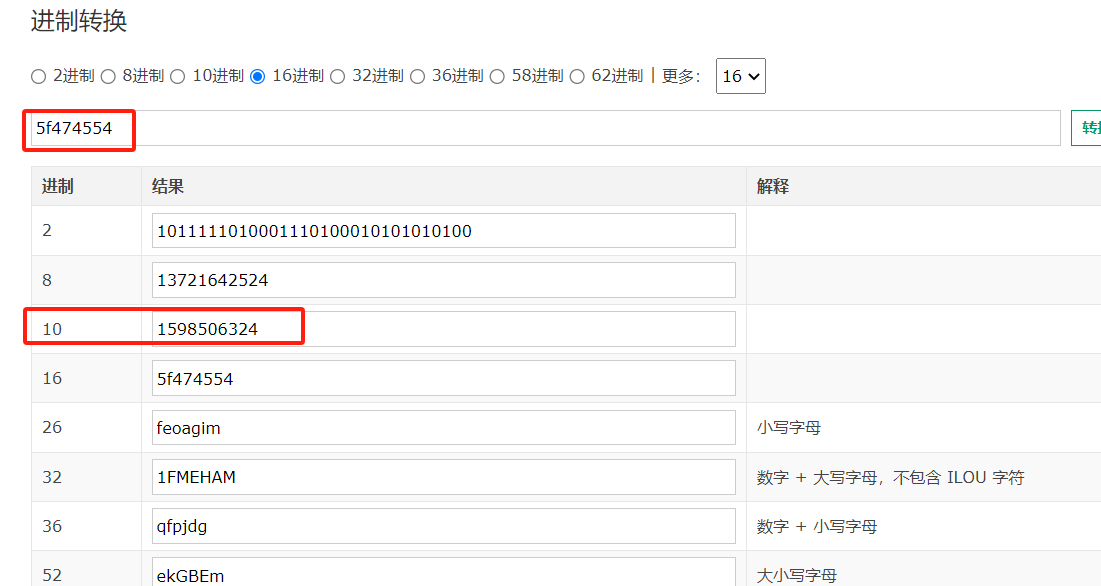Click the binary result field for base 2
Image resolution: width=1101 pixels, height=586 pixels.
[443, 231]
